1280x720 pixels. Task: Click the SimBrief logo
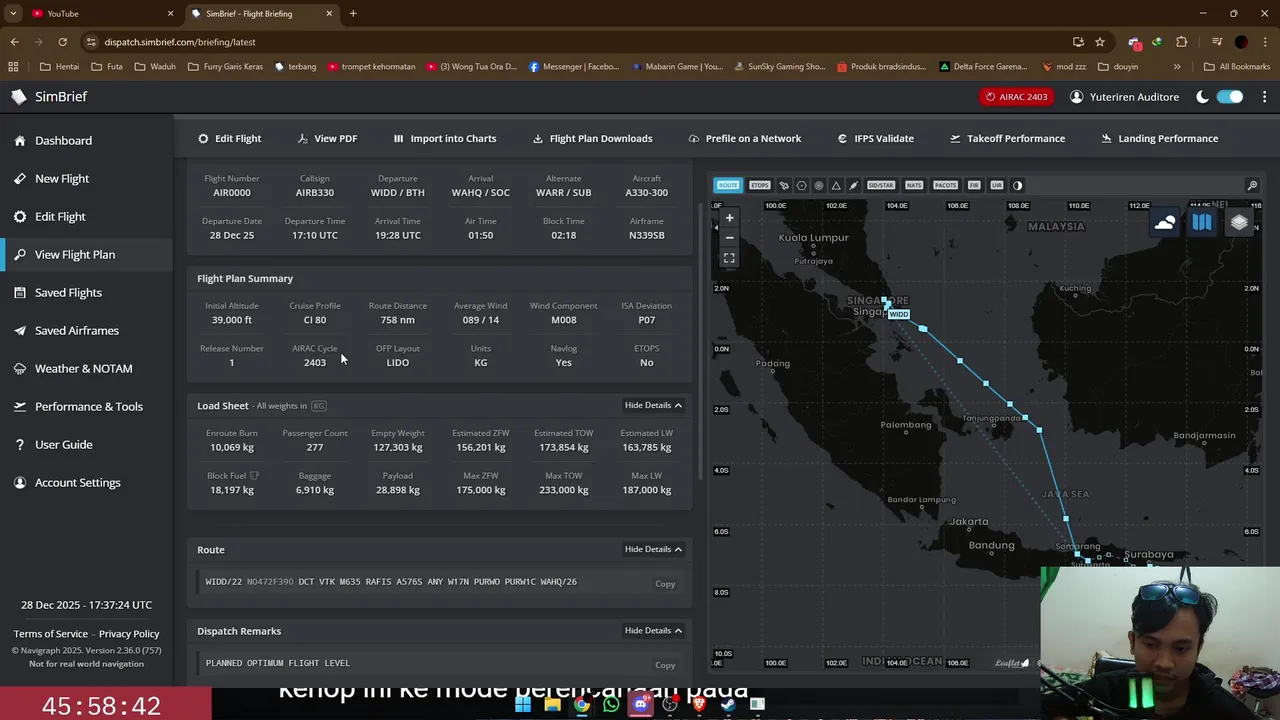click(49, 97)
